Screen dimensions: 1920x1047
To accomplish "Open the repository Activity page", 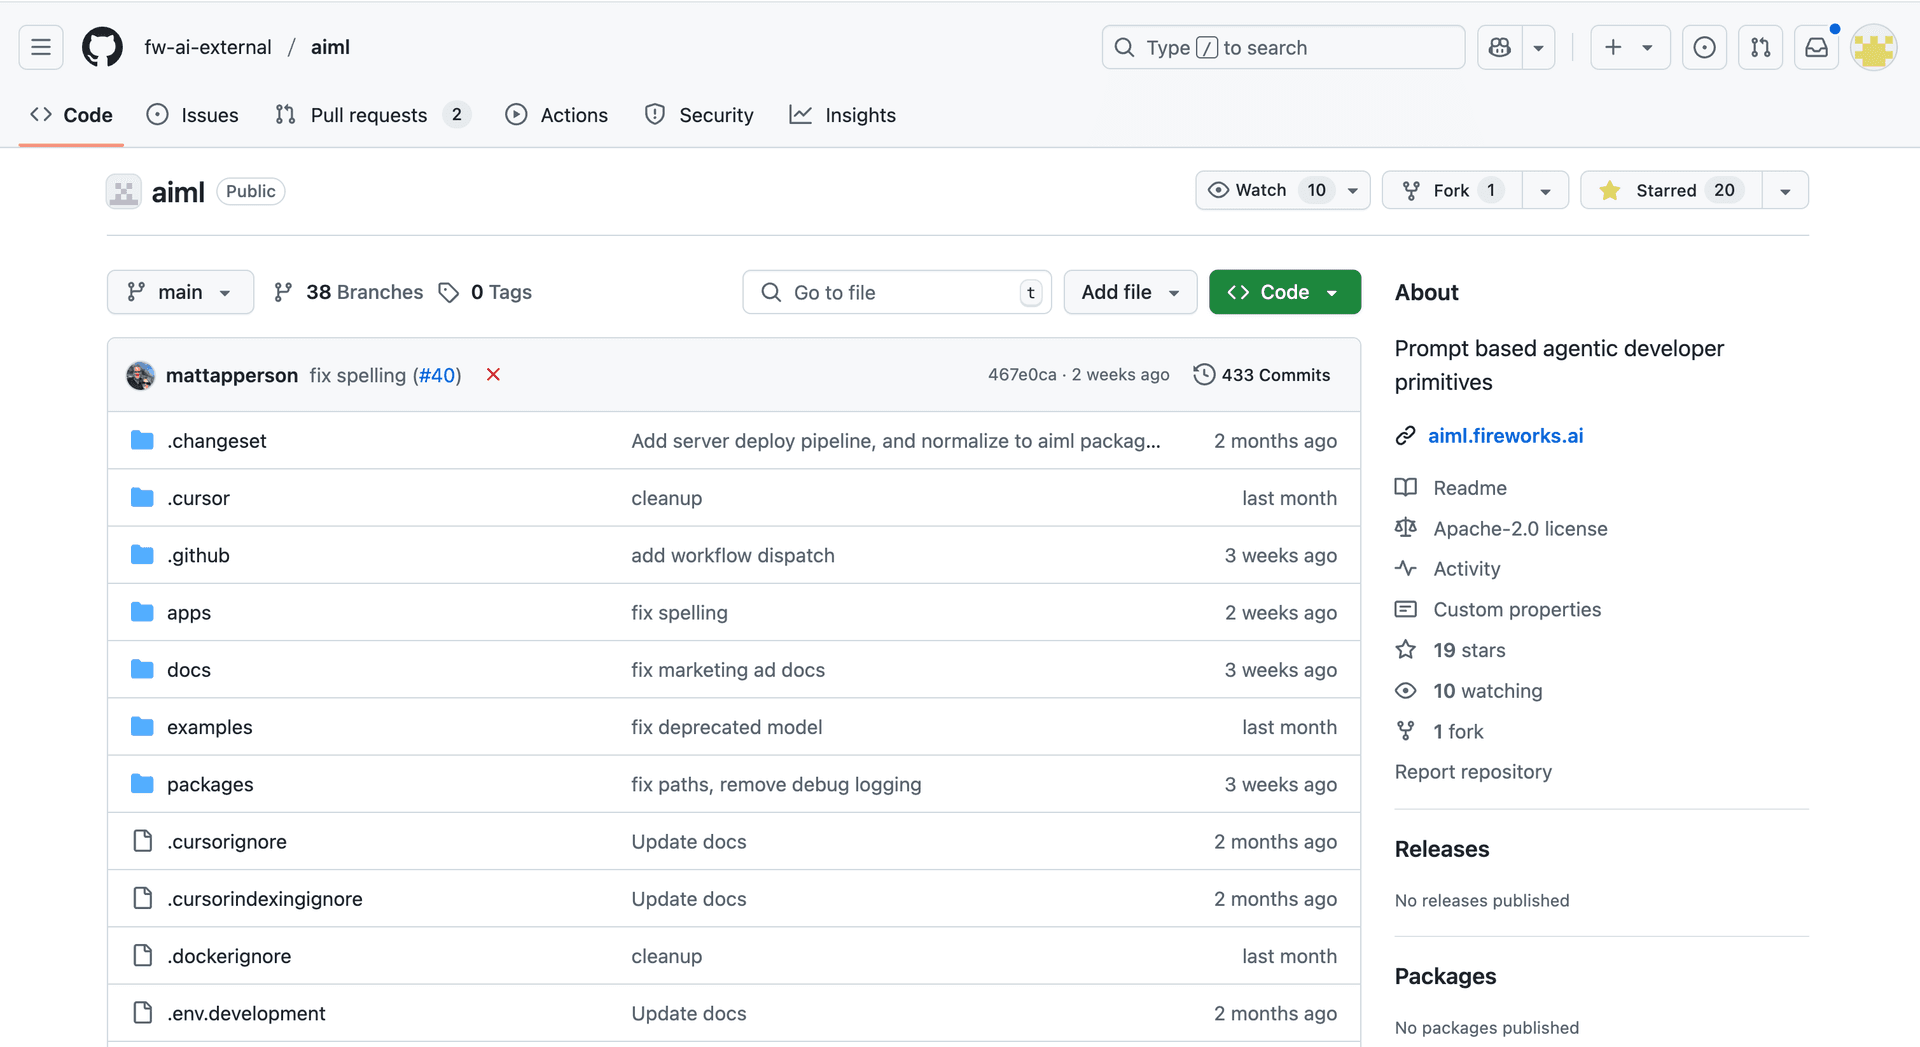I will pos(1467,569).
